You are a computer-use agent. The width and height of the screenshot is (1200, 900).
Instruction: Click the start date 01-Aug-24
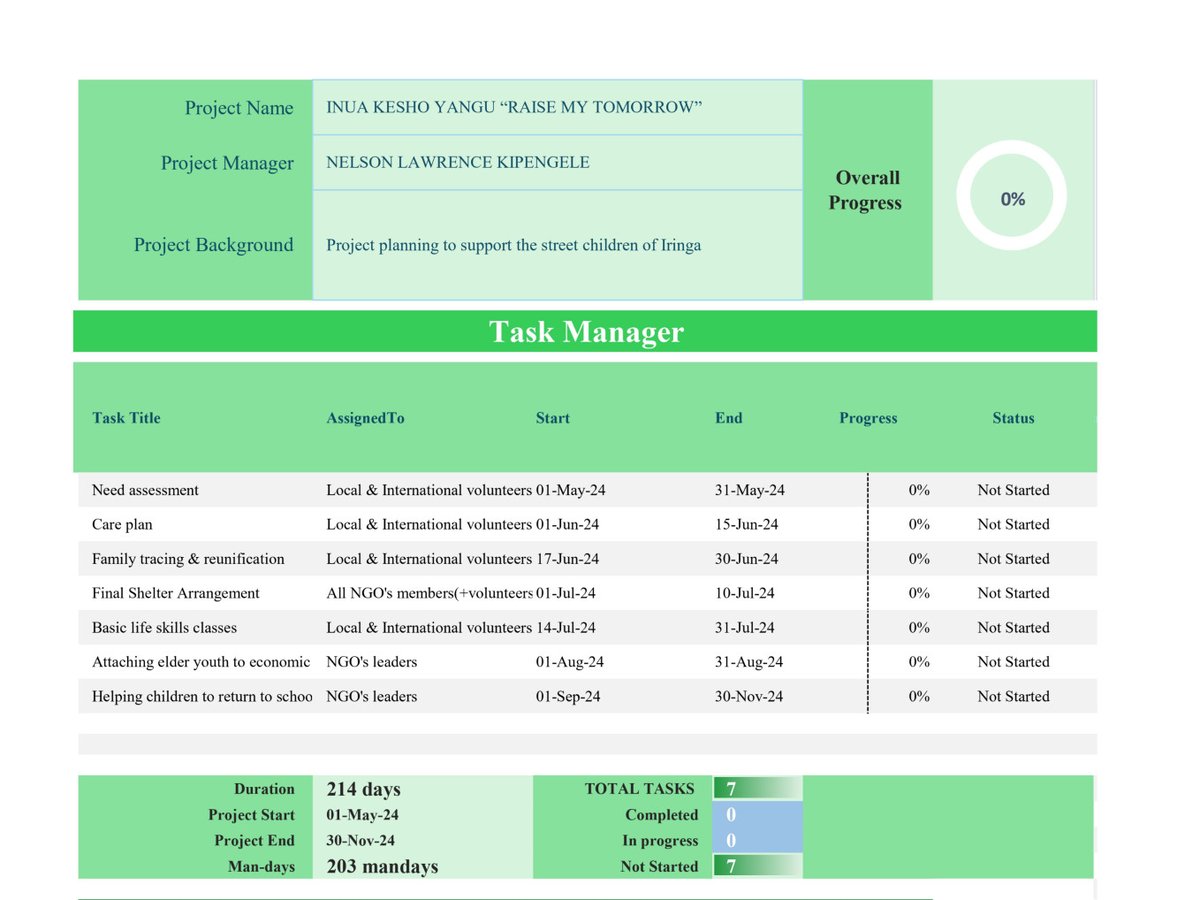569,662
